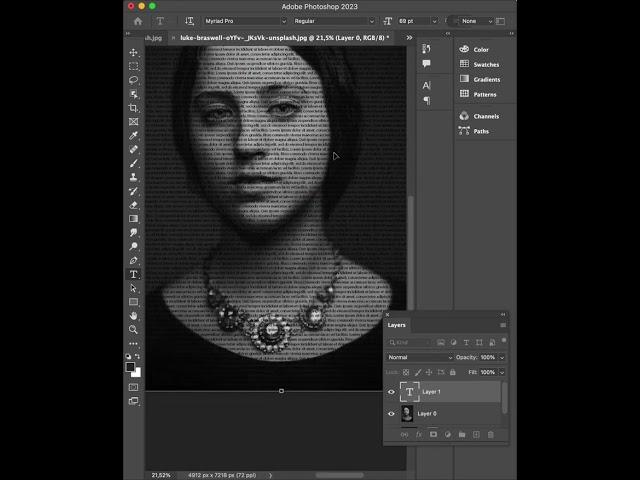Change screen mode at toolbar bottom
The height and width of the screenshot is (480, 640).
pyautogui.click(x=133, y=401)
